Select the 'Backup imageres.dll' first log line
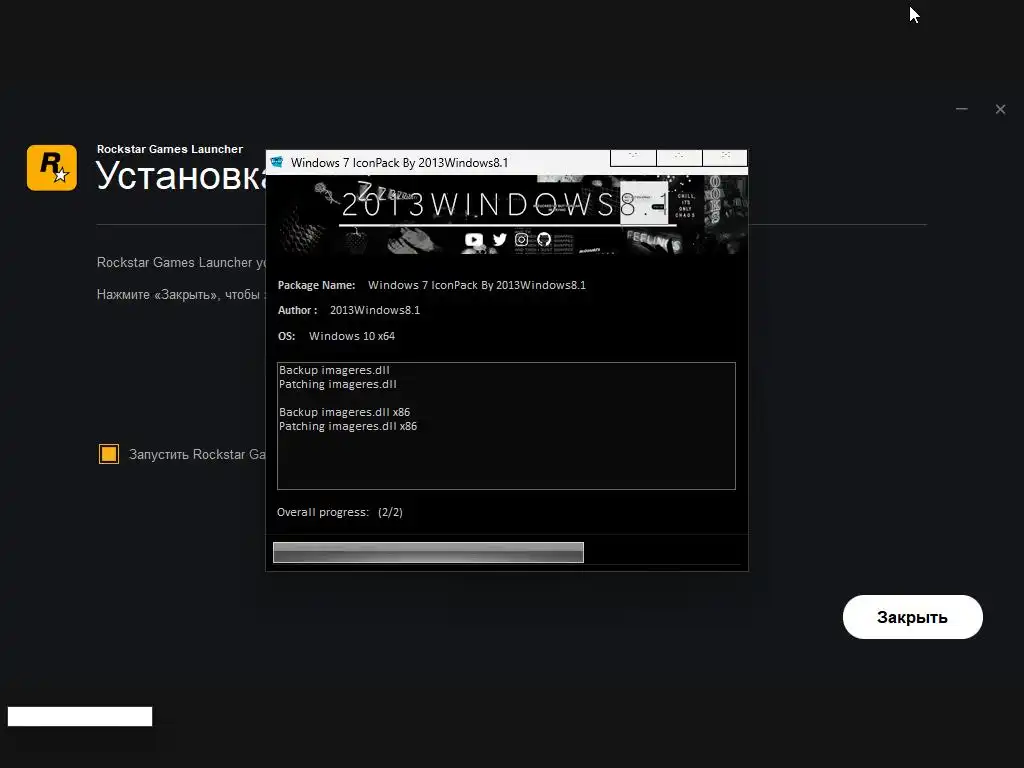Image resolution: width=1024 pixels, height=768 pixels. click(334, 370)
